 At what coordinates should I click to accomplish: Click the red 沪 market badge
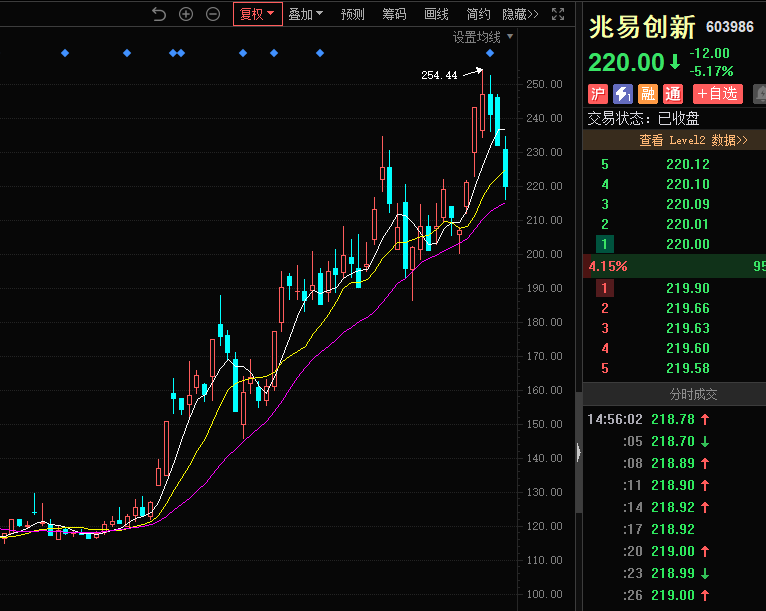click(x=598, y=94)
